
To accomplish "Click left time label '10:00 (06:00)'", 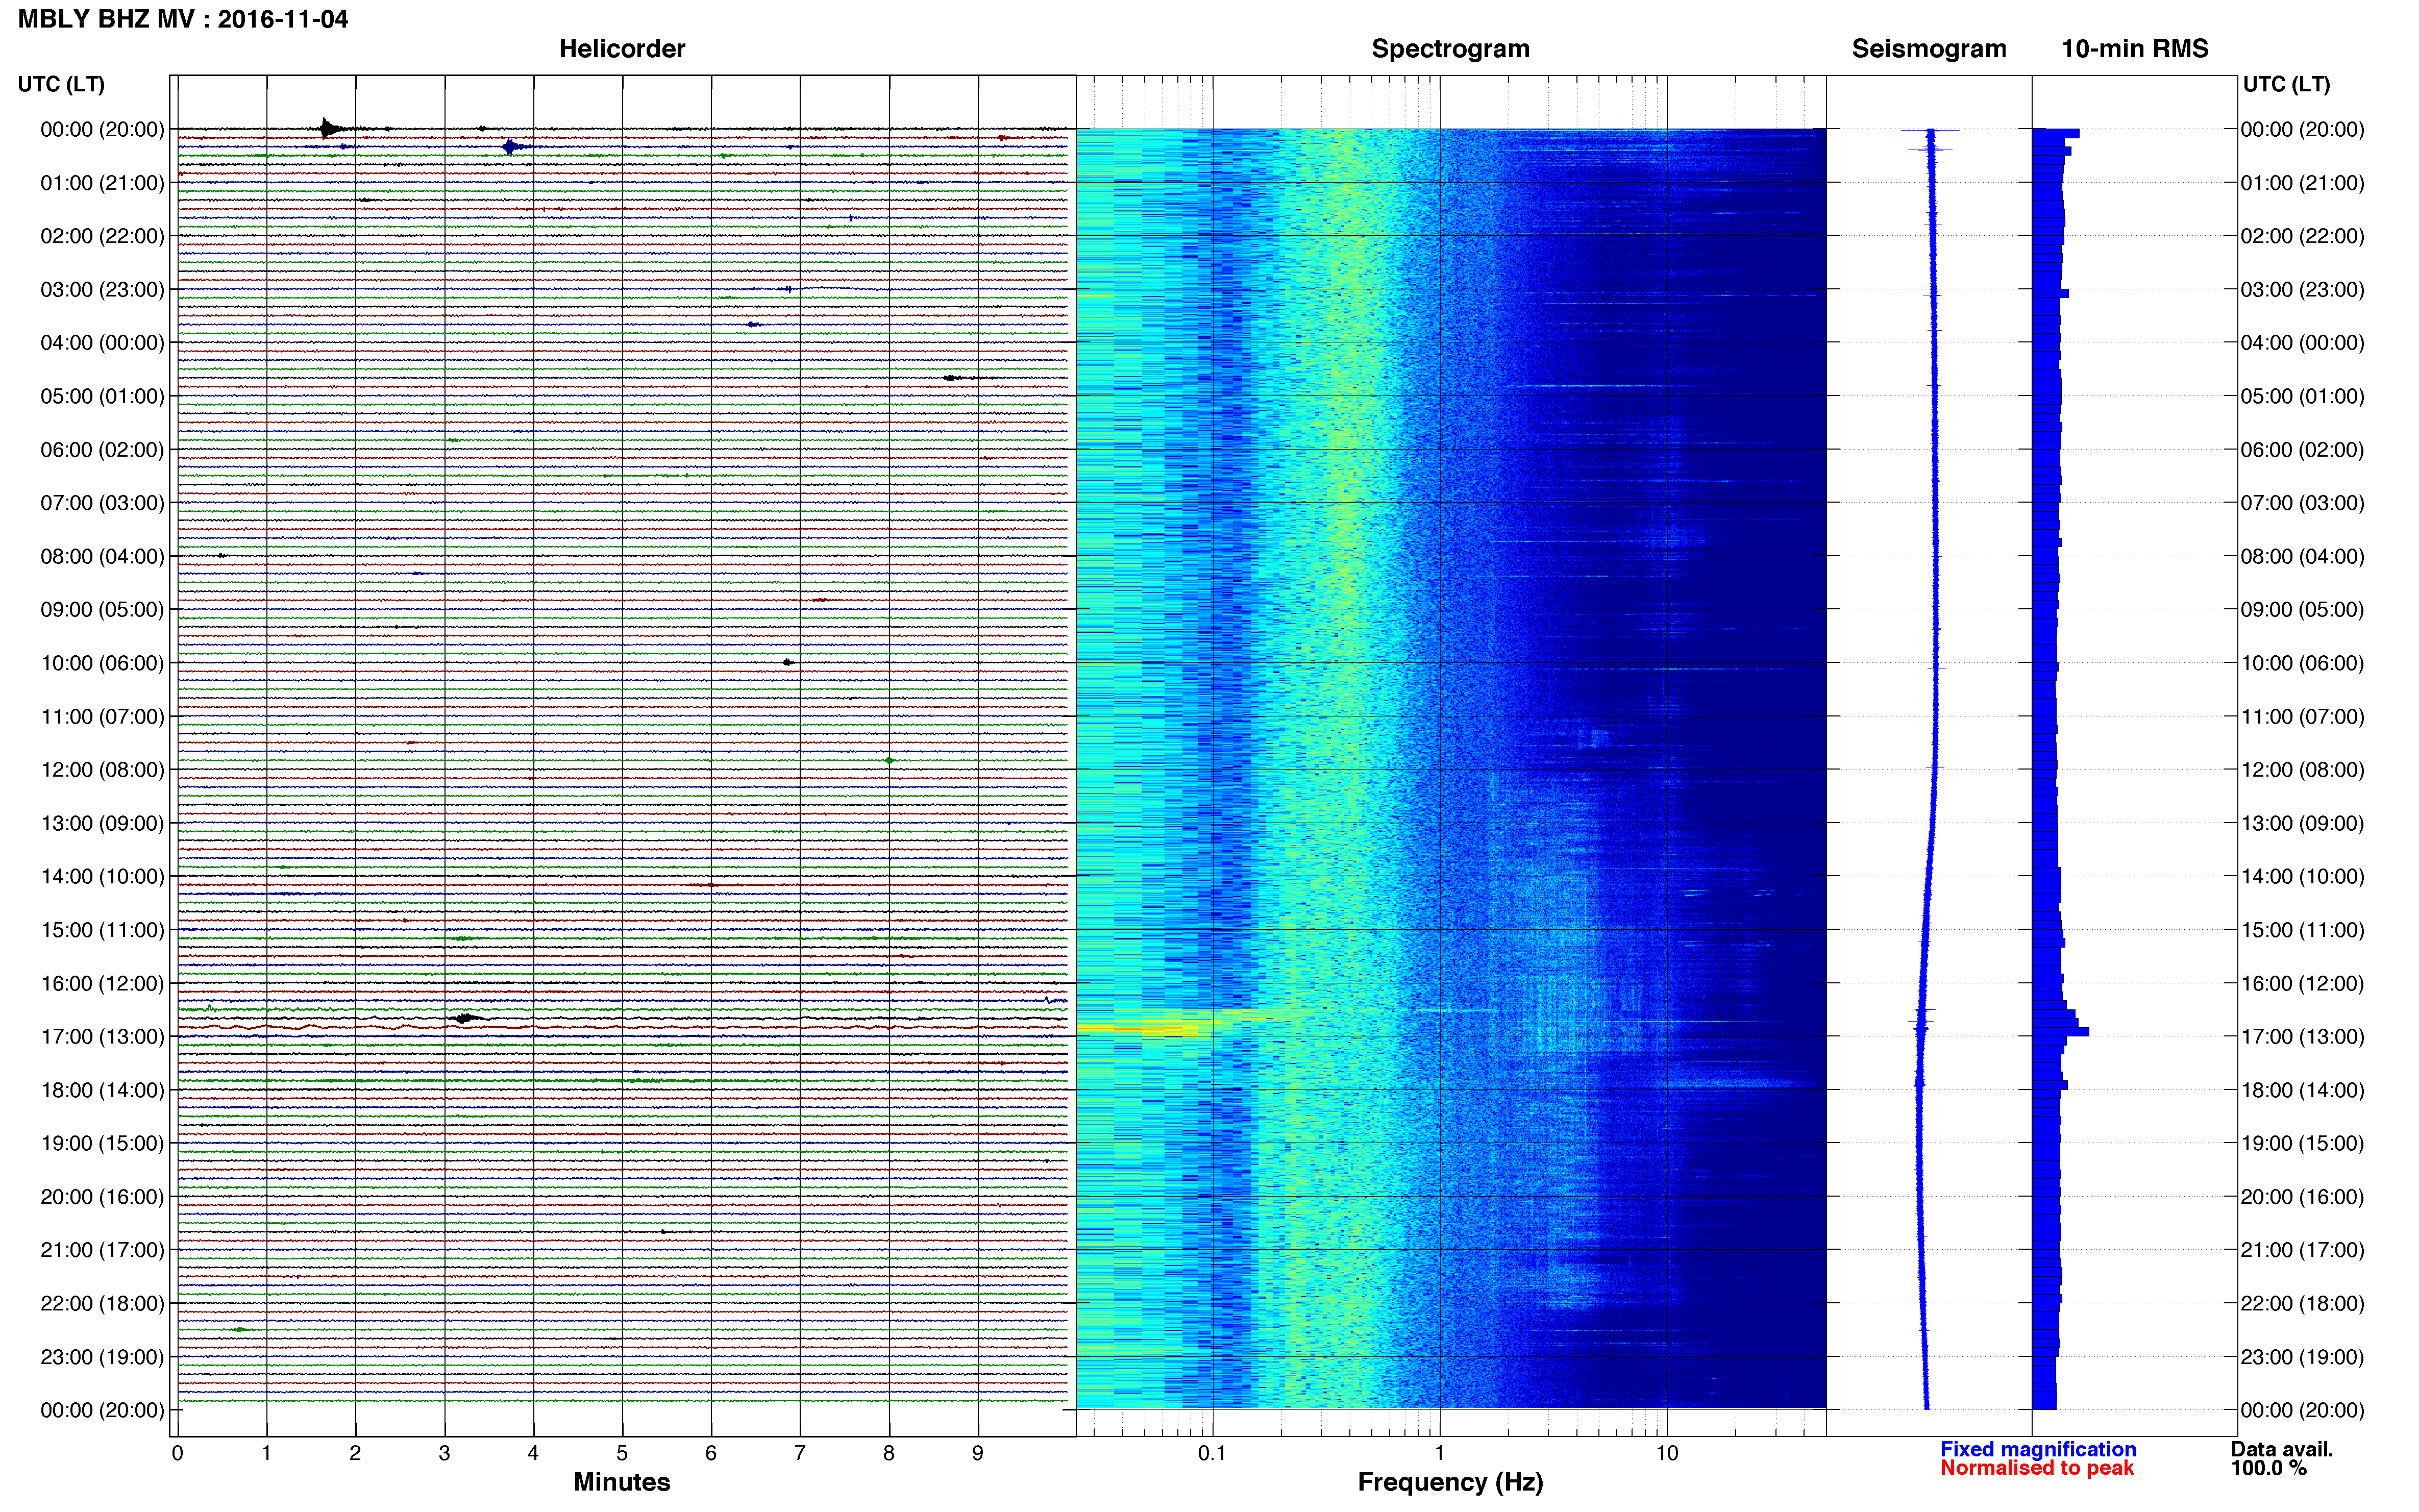I will coord(102,663).
